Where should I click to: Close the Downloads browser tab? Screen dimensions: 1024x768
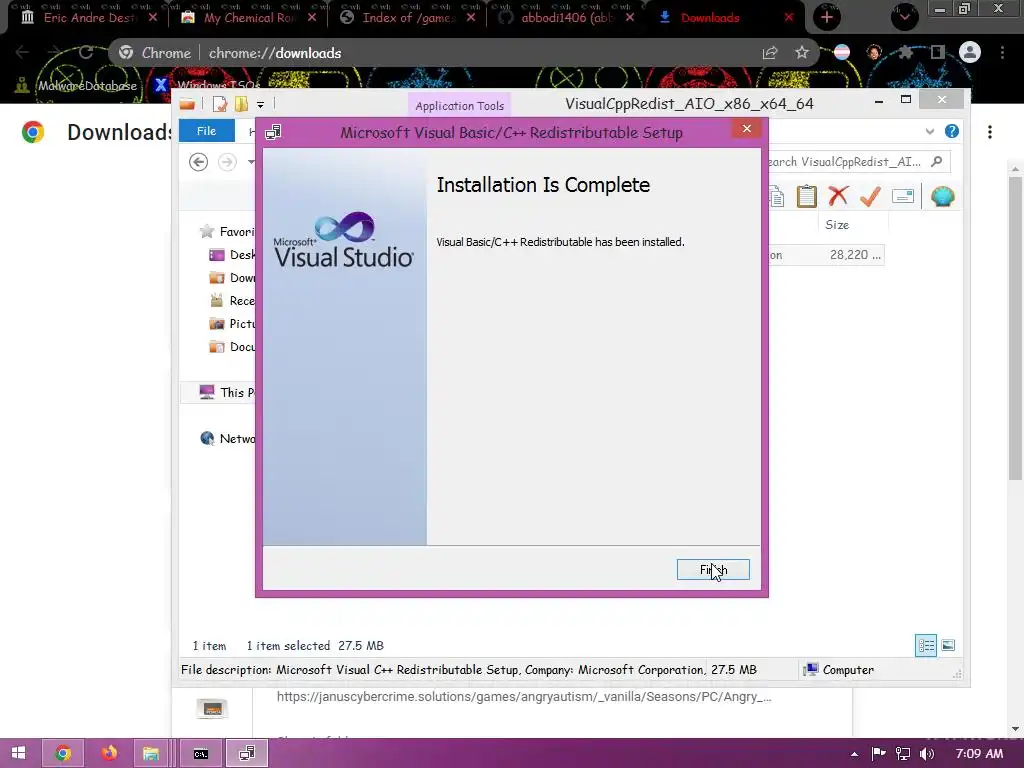(x=789, y=18)
